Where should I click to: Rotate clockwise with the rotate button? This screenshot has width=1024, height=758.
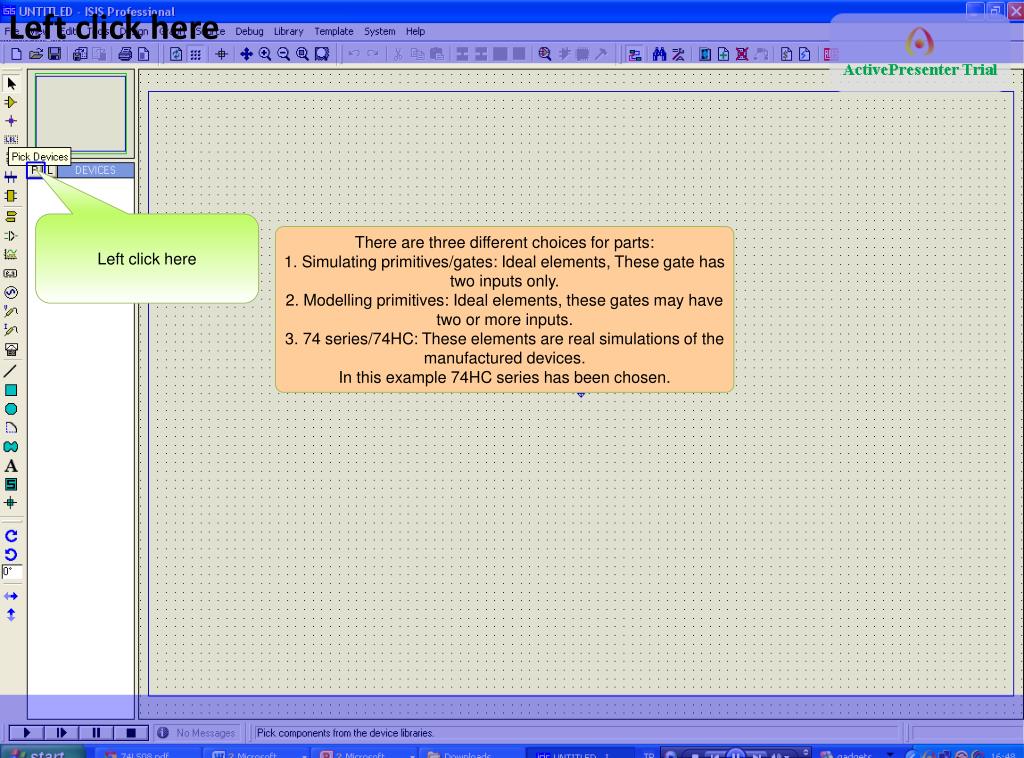click(11, 536)
